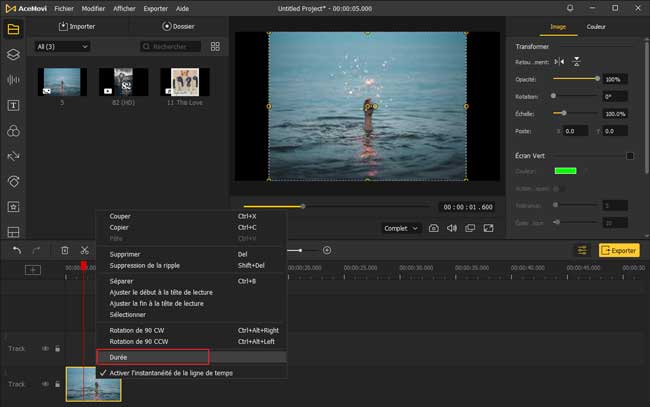The width and height of the screenshot is (650, 407).
Task: Open the Audio waveform panel icon
Action: coord(13,80)
